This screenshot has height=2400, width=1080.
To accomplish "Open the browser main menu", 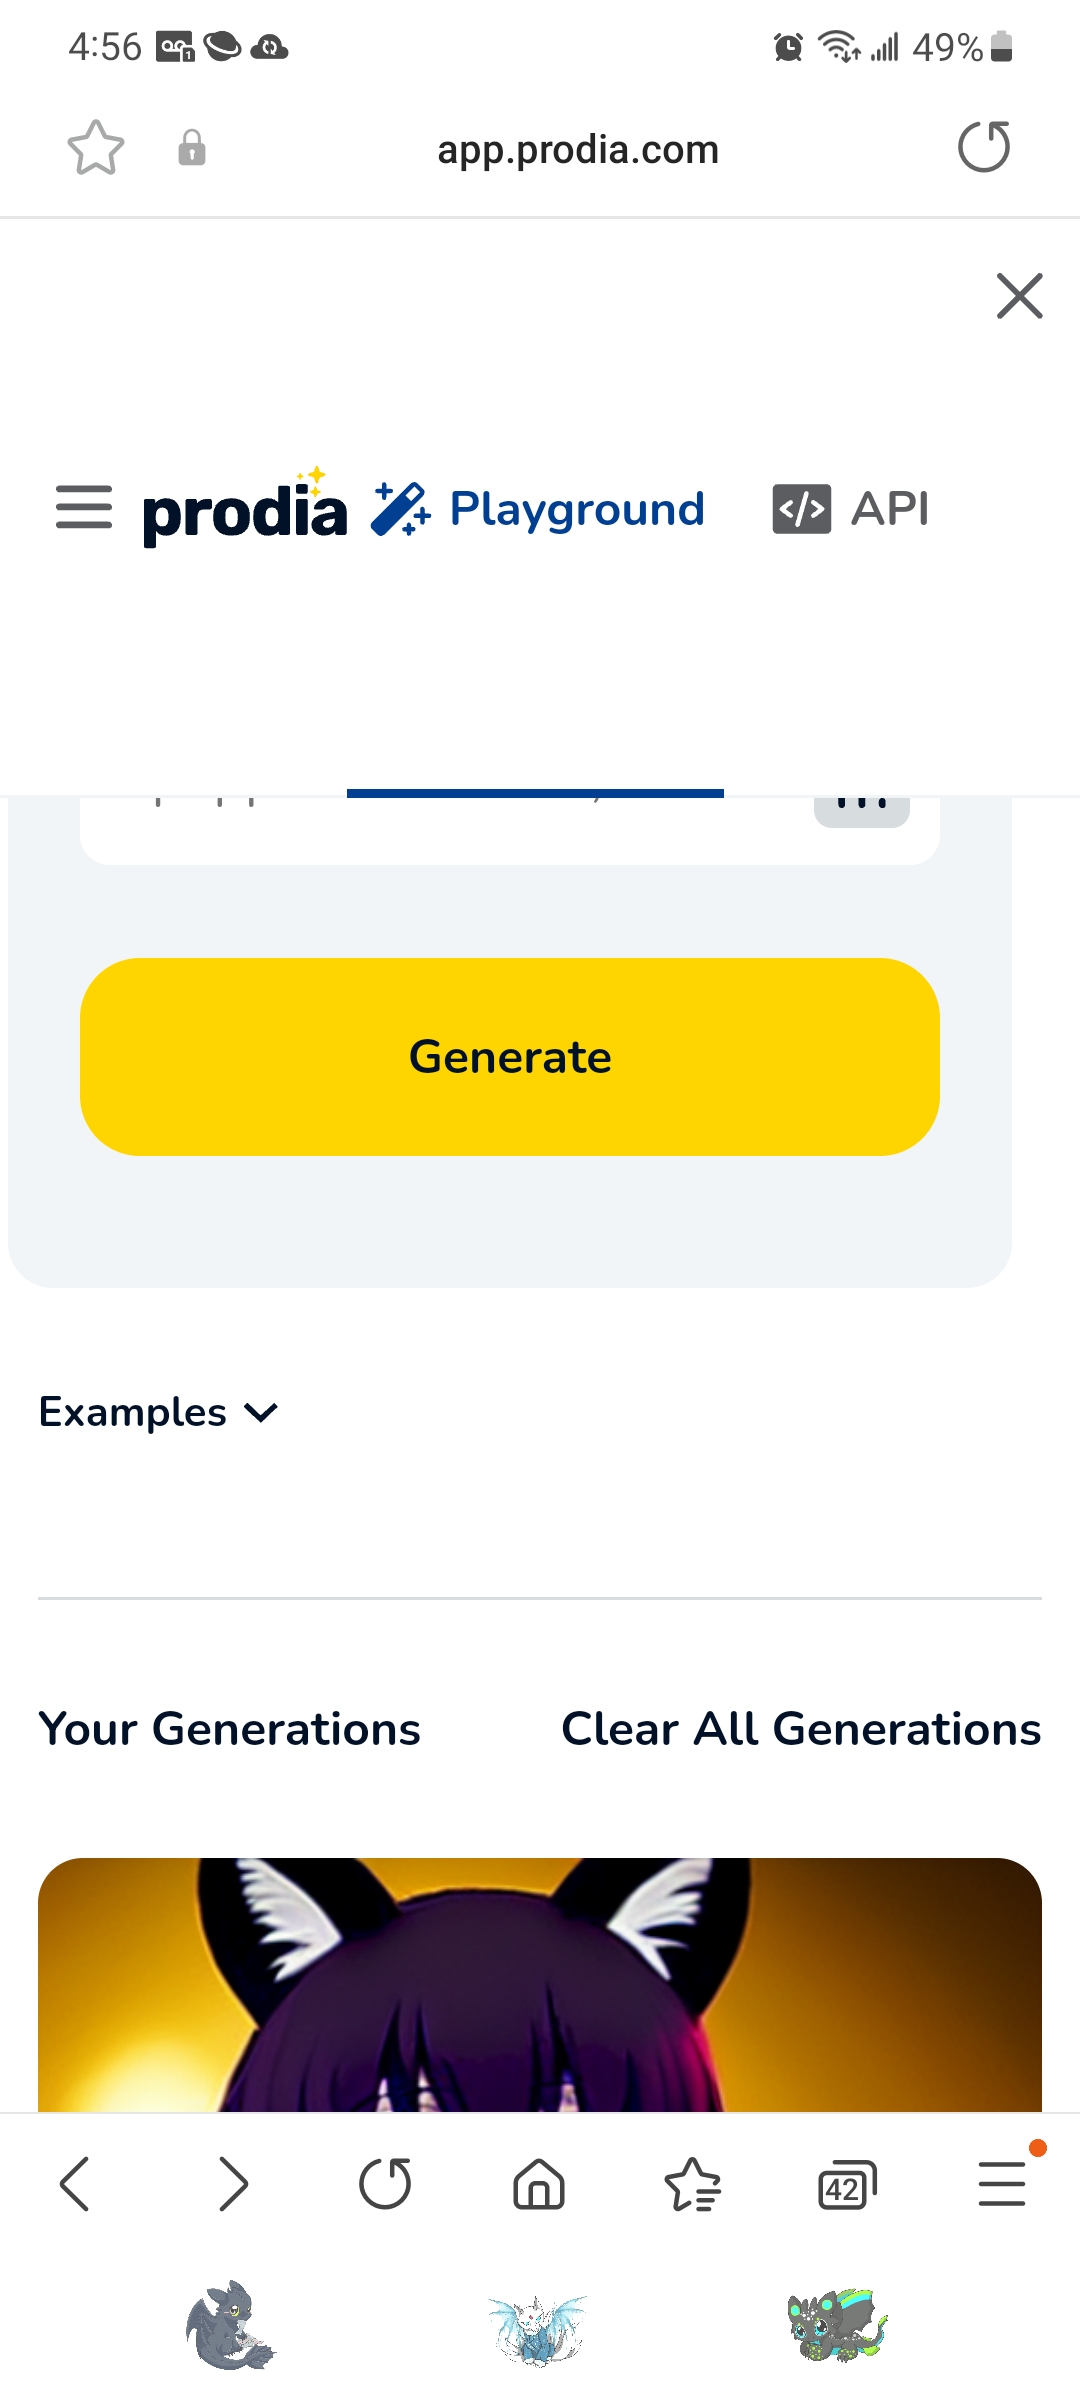I will [1002, 2184].
